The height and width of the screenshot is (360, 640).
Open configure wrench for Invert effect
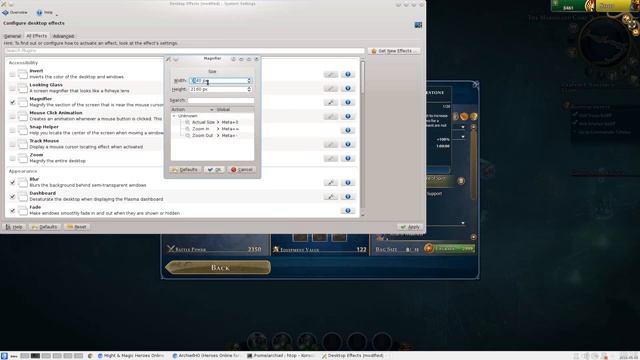click(x=331, y=74)
